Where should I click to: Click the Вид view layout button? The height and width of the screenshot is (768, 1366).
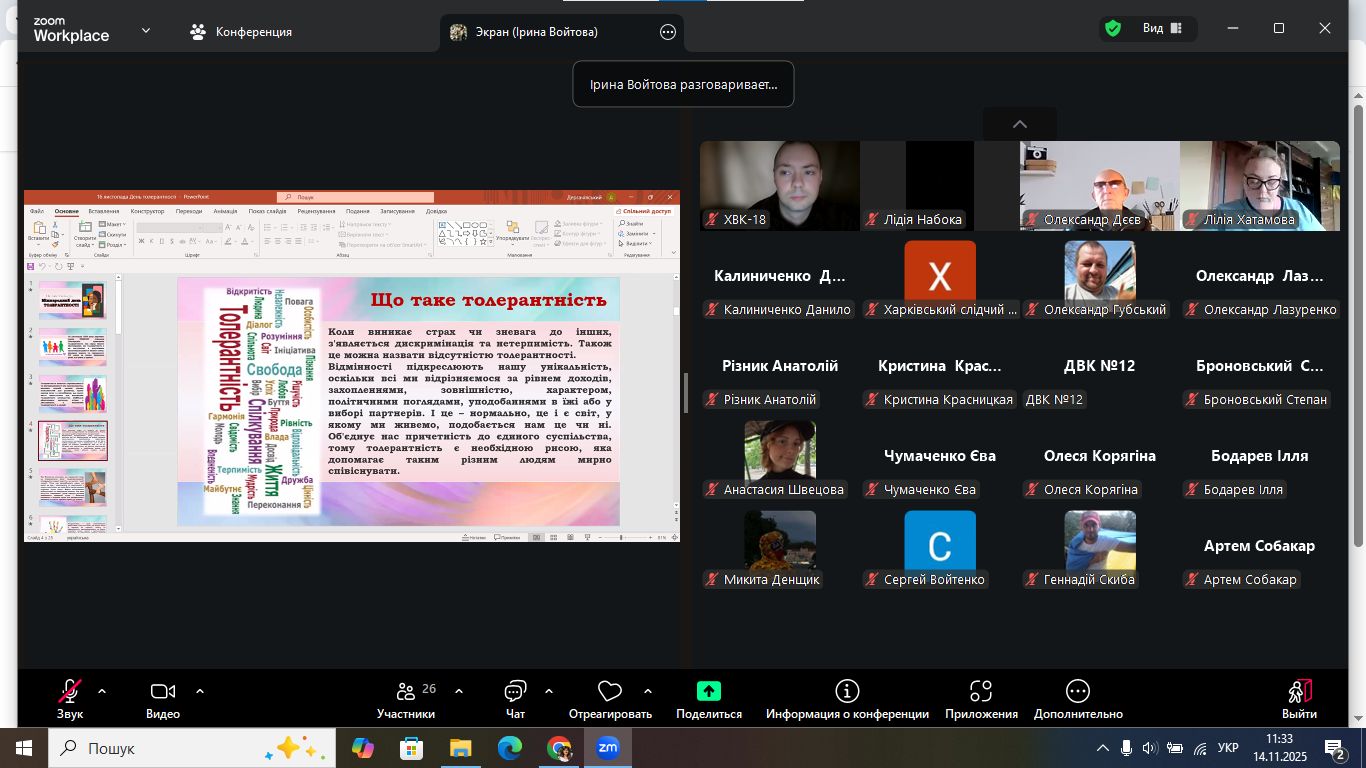coord(1162,29)
